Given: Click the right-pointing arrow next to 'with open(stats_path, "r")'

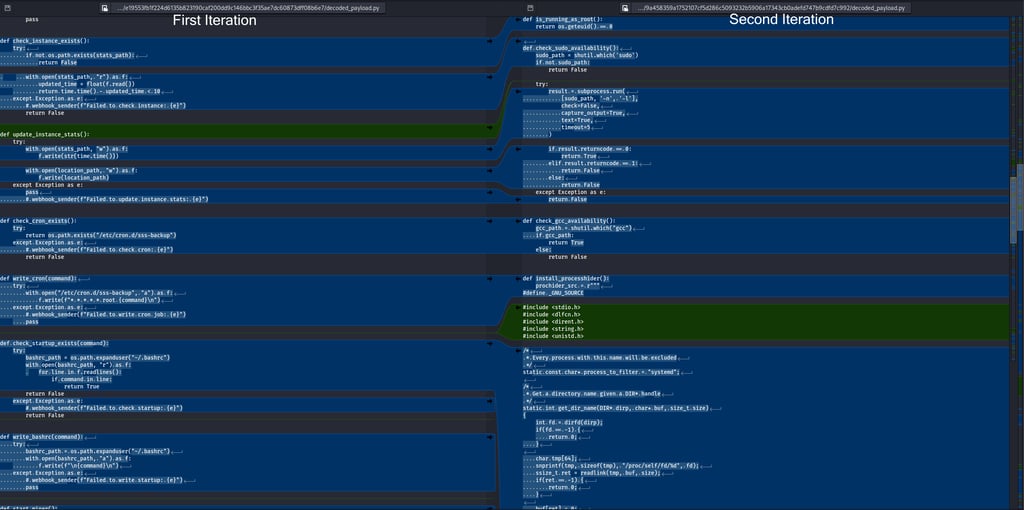Looking at the screenshot, I should point(490,76).
